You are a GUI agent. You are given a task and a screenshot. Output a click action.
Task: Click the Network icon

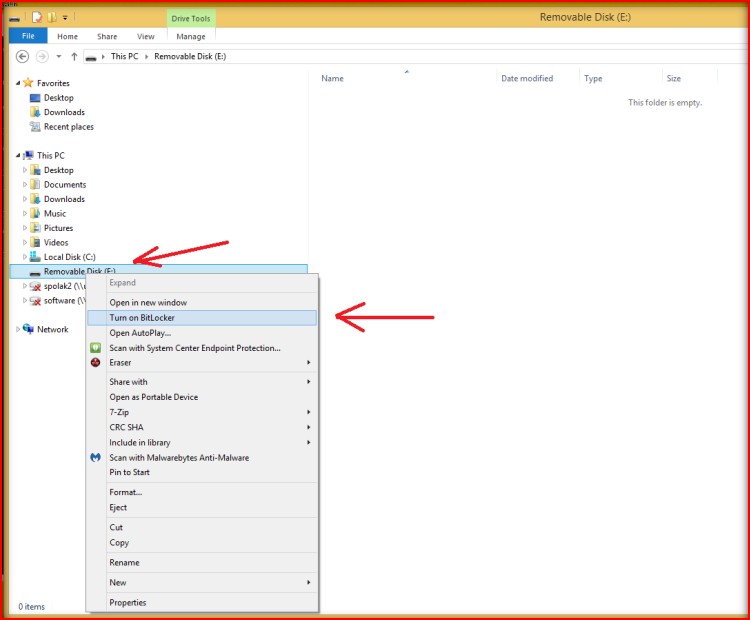28,329
